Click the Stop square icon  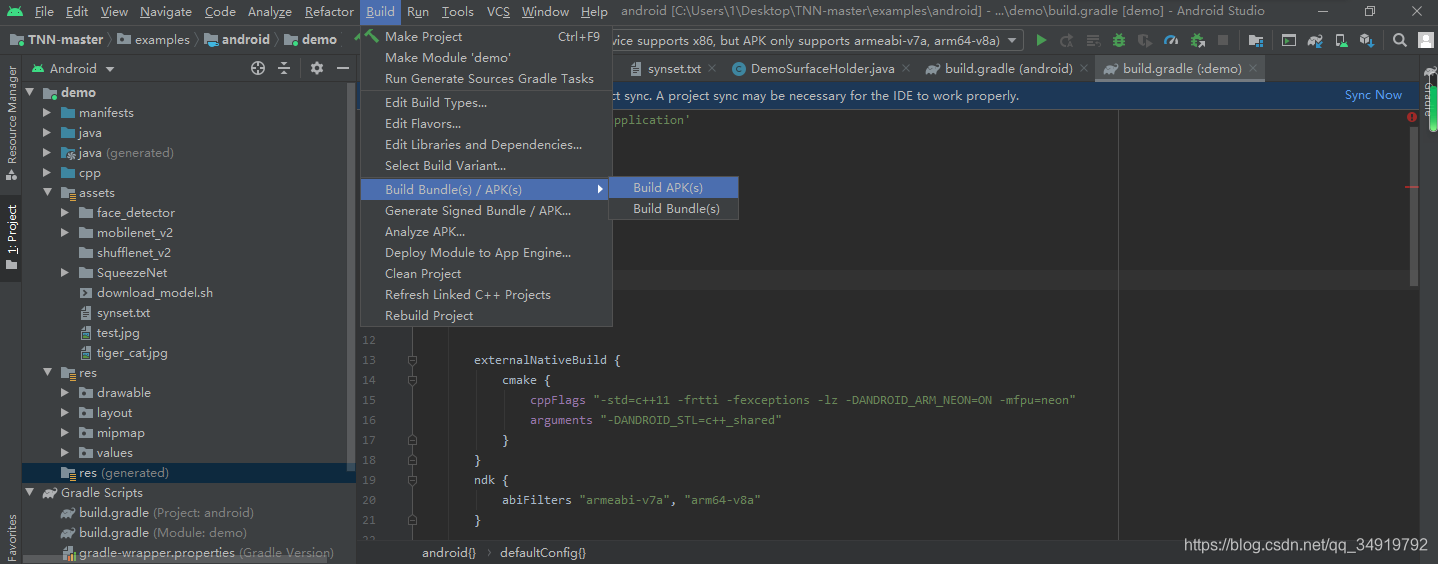point(1223,40)
